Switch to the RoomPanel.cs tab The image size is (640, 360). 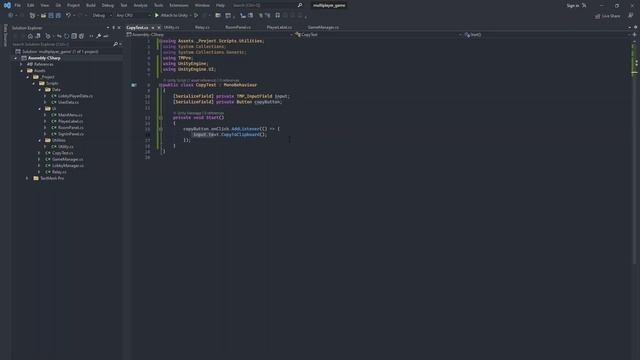(238, 27)
